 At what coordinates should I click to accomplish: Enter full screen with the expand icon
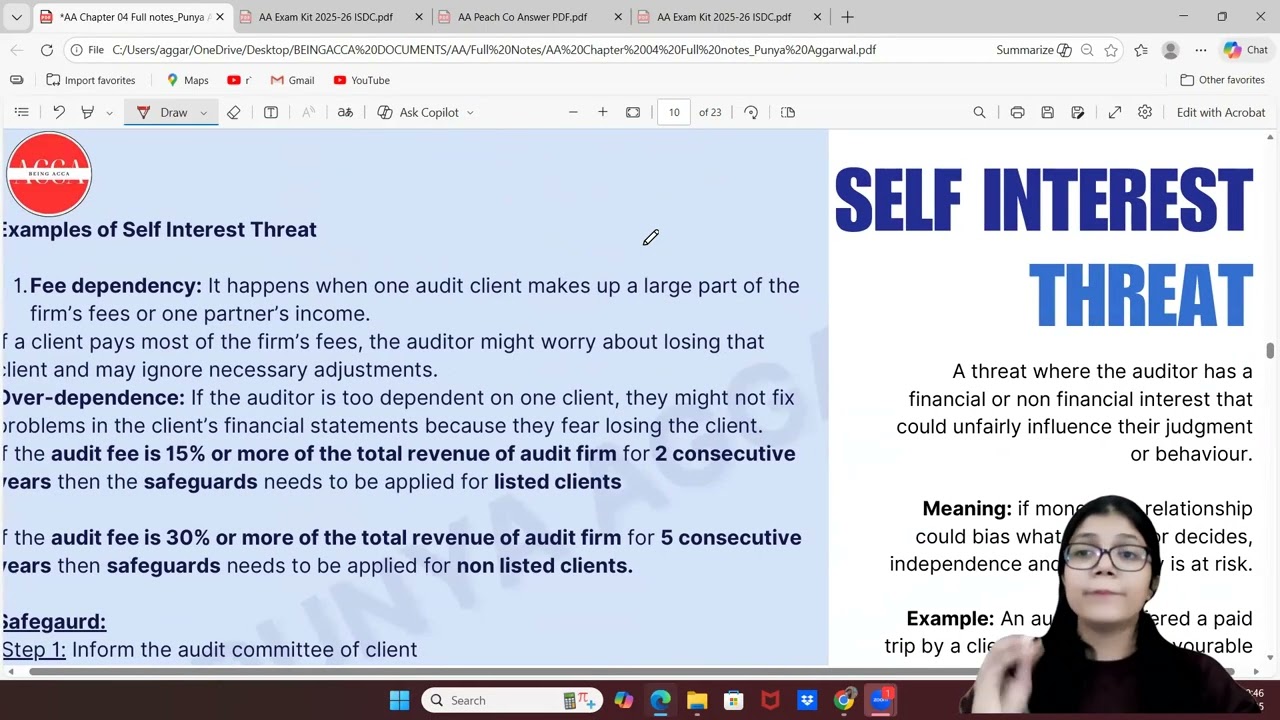1115,112
